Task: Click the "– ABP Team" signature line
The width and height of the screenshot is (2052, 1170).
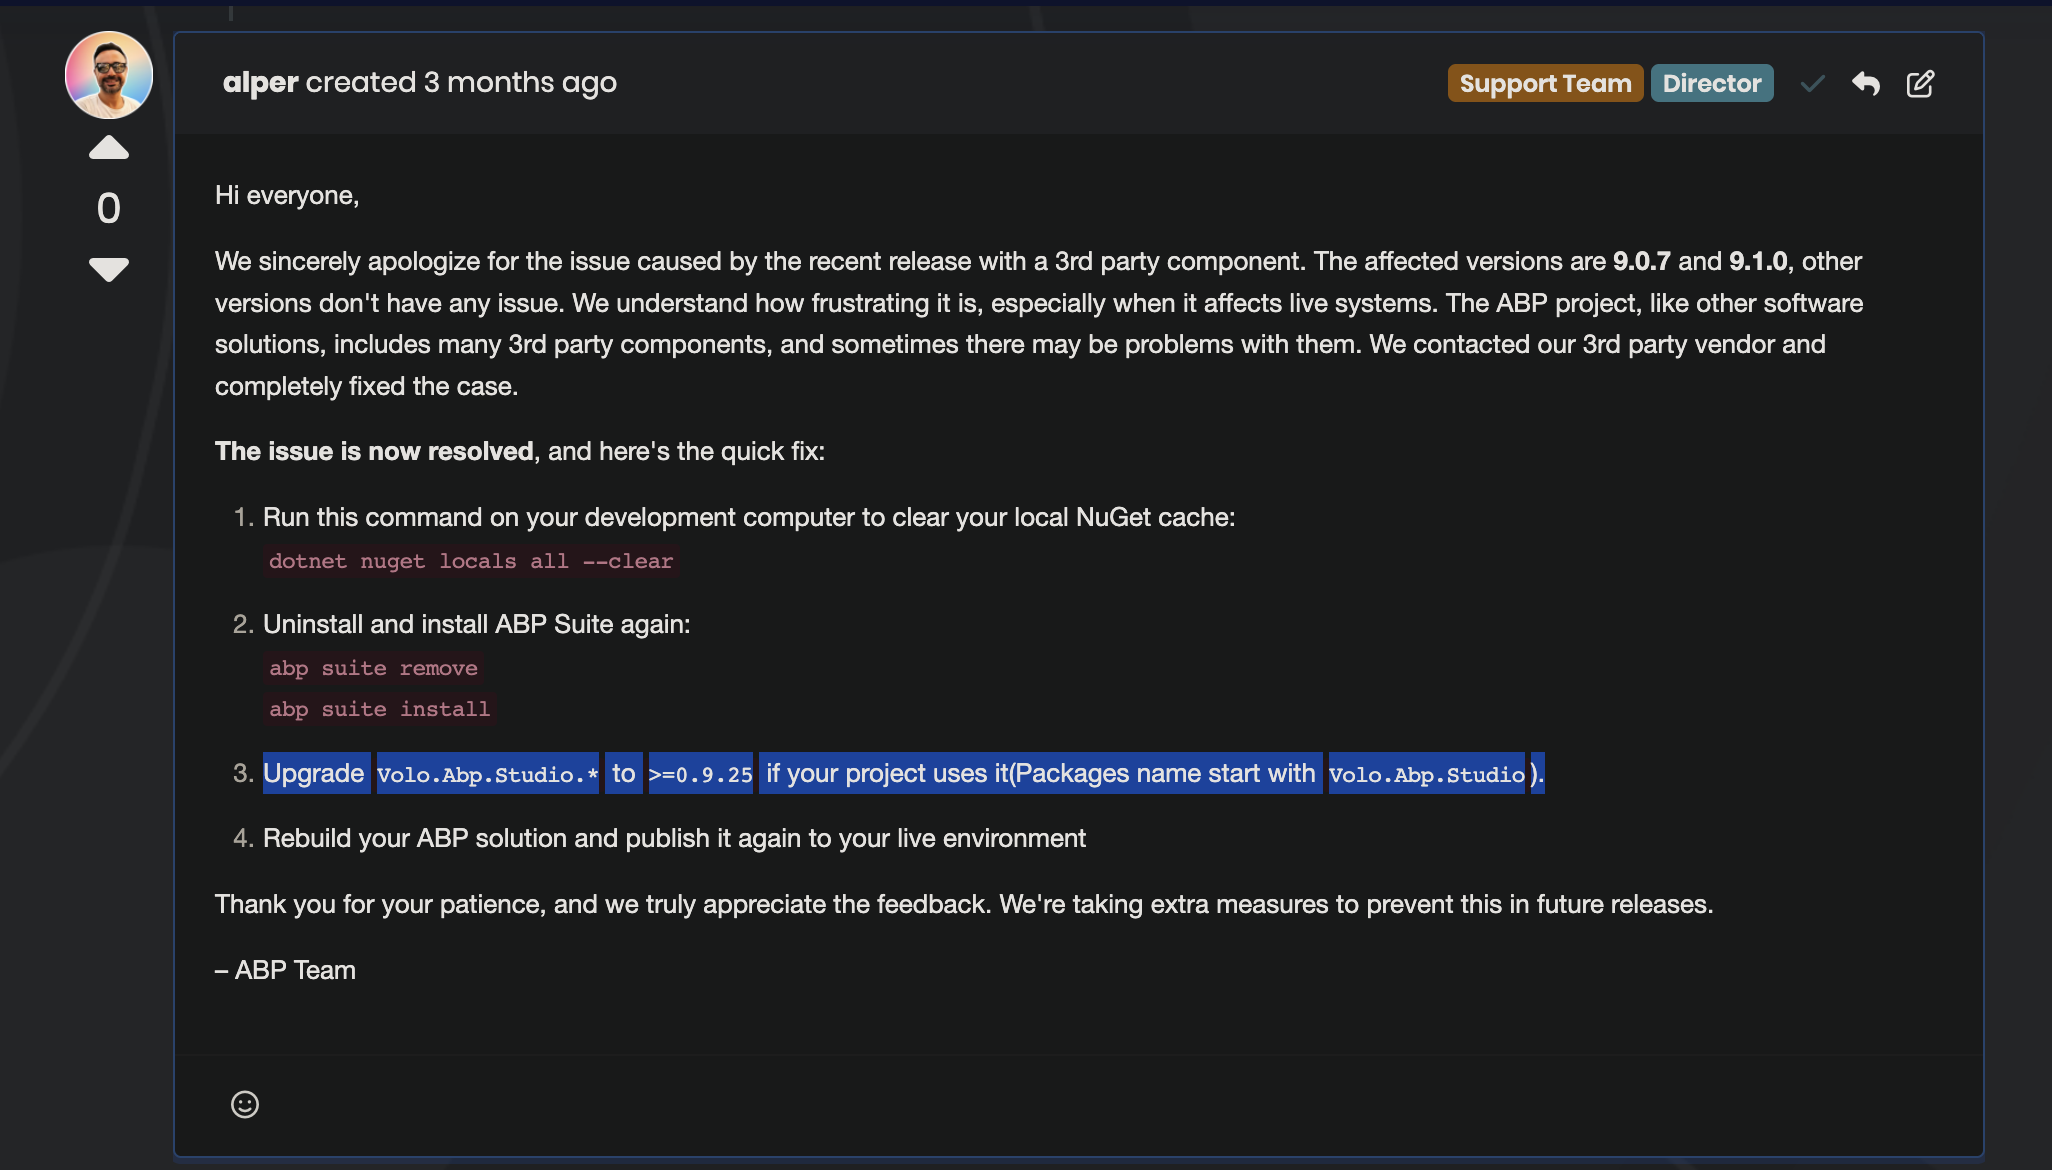Action: pyautogui.click(x=286, y=970)
